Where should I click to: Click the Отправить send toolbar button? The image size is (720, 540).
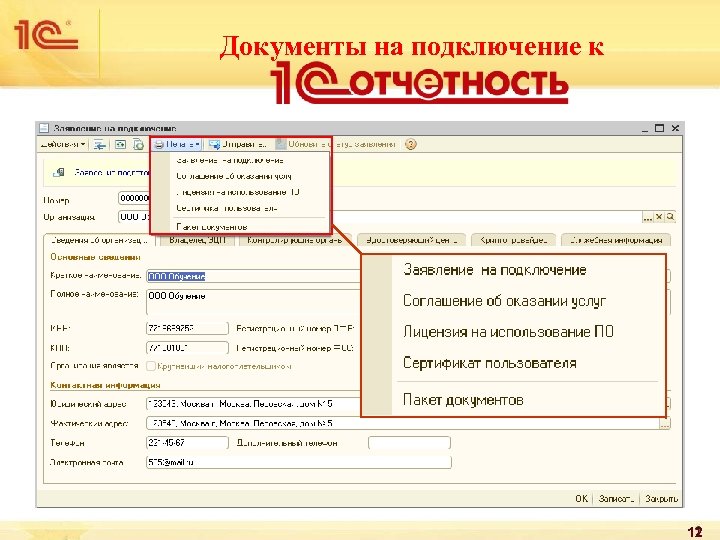coord(238,145)
